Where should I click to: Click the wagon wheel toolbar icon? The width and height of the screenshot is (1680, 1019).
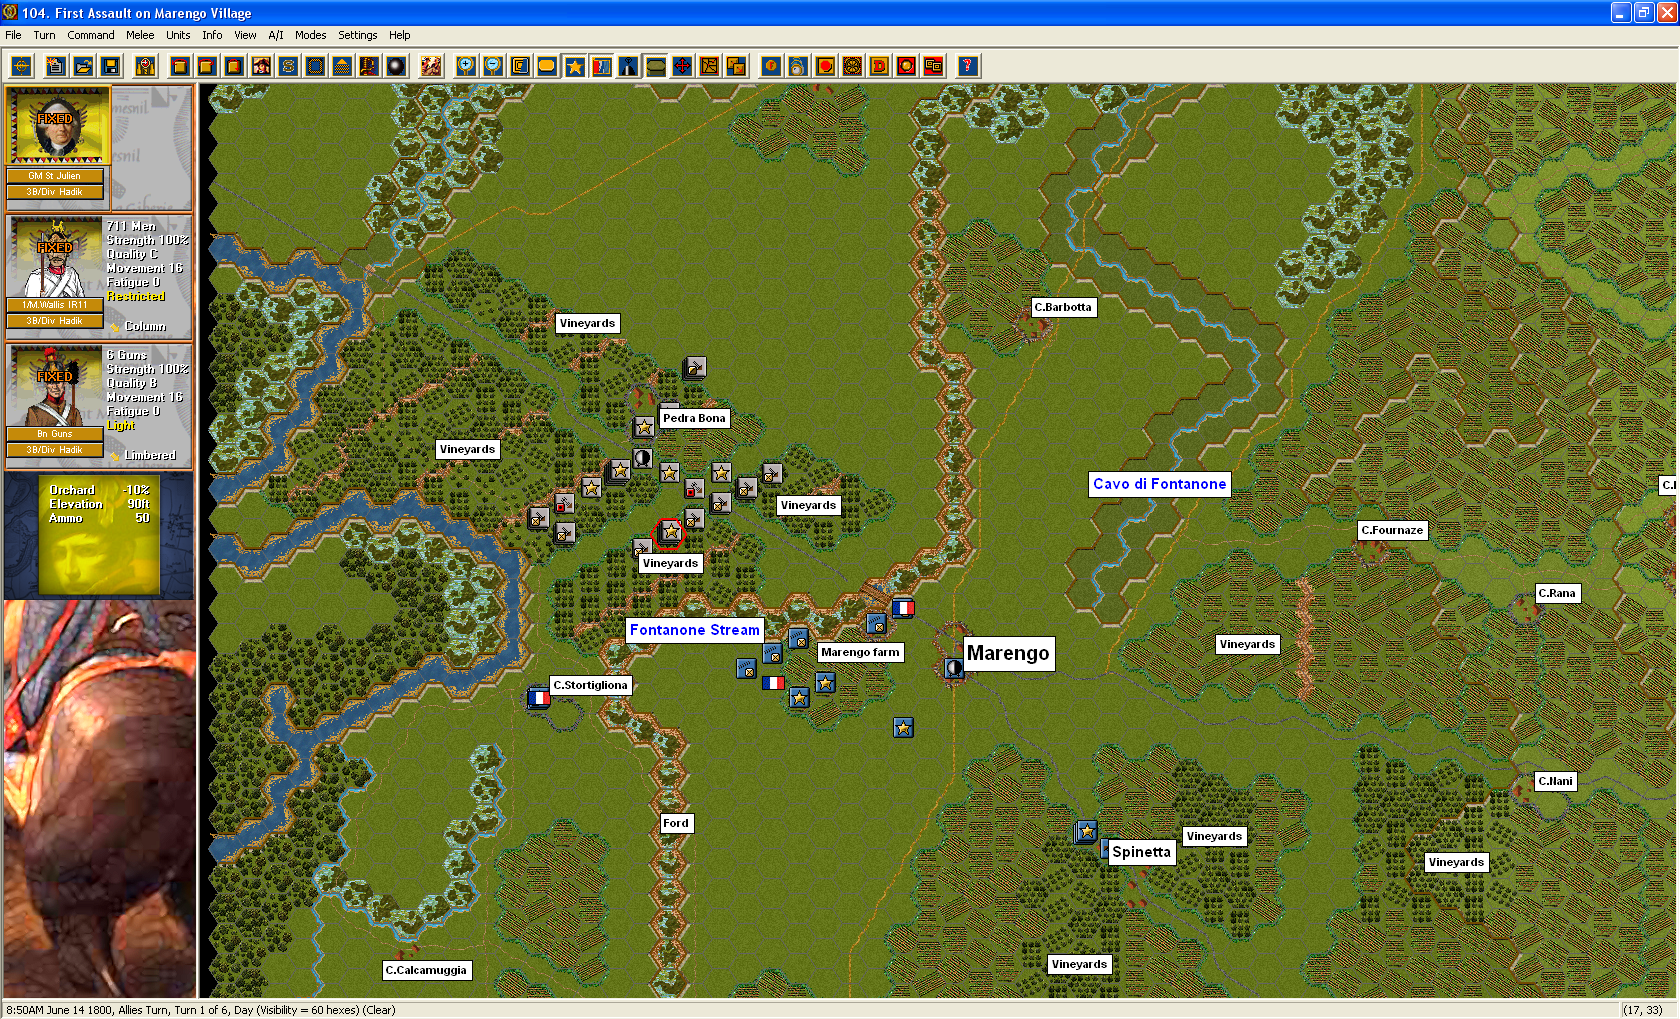[x=852, y=66]
